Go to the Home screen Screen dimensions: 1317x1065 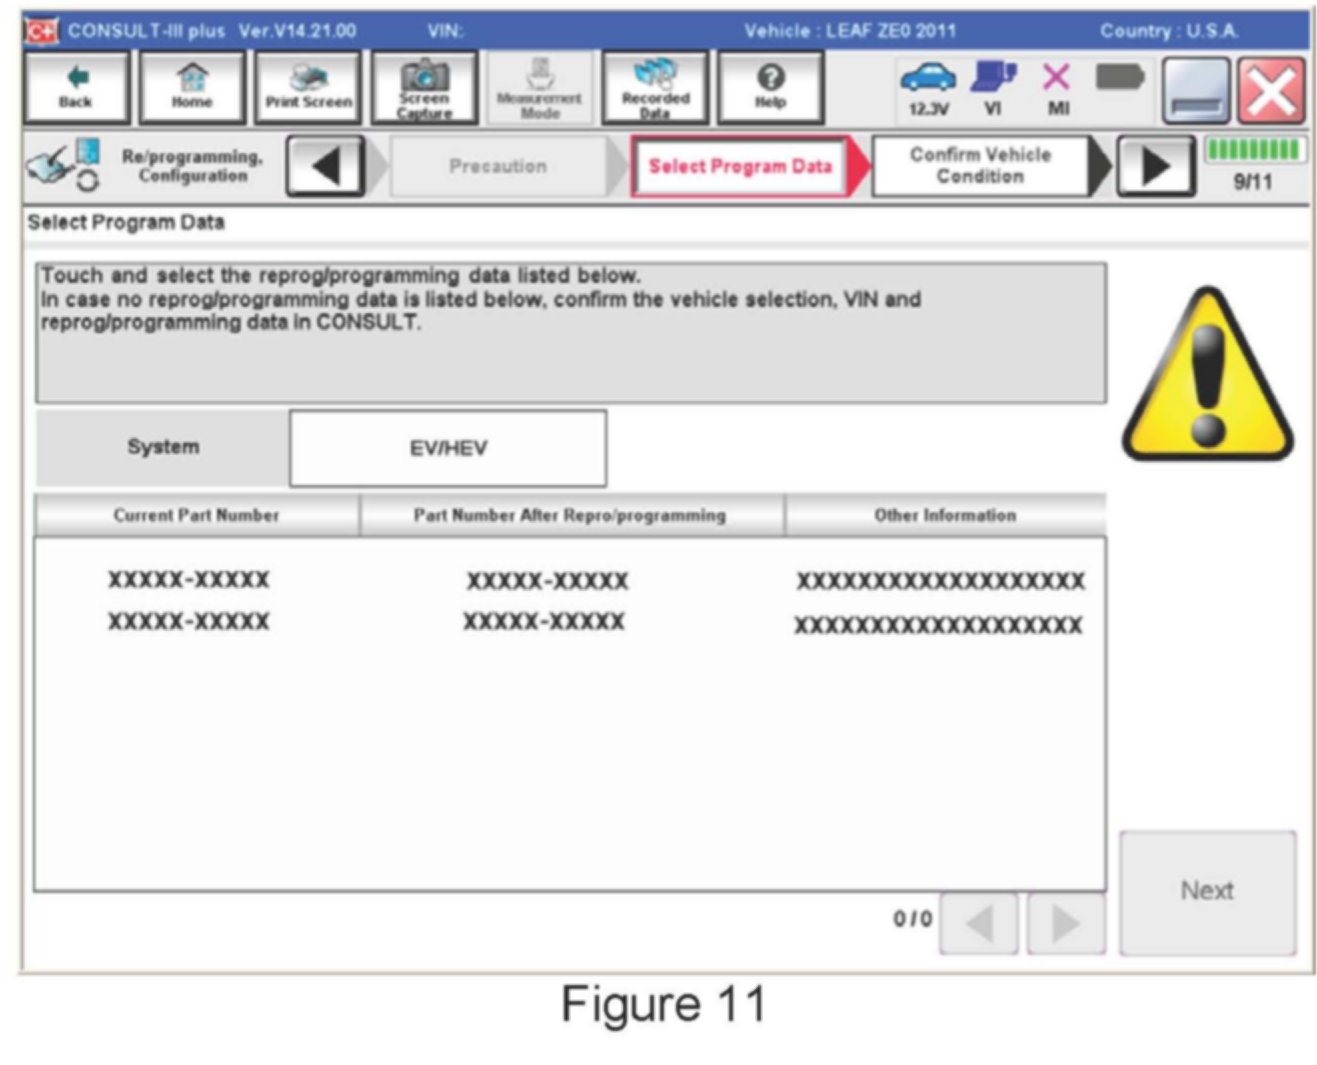click(x=192, y=88)
